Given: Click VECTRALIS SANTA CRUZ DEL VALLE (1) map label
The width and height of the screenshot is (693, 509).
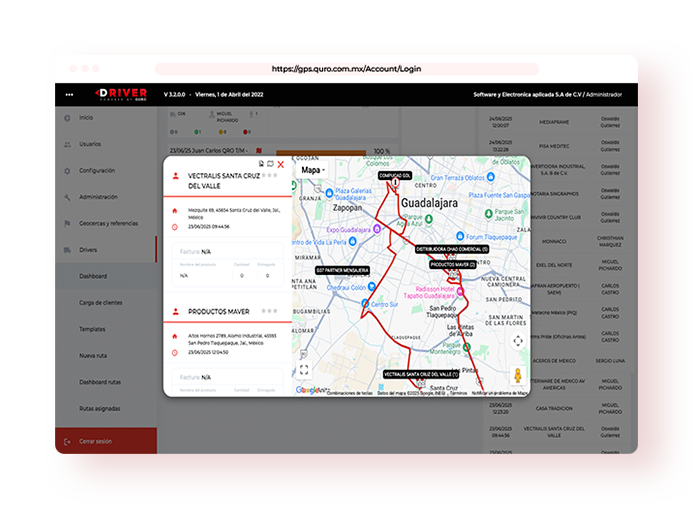Looking at the screenshot, I should [x=421, y=375].
